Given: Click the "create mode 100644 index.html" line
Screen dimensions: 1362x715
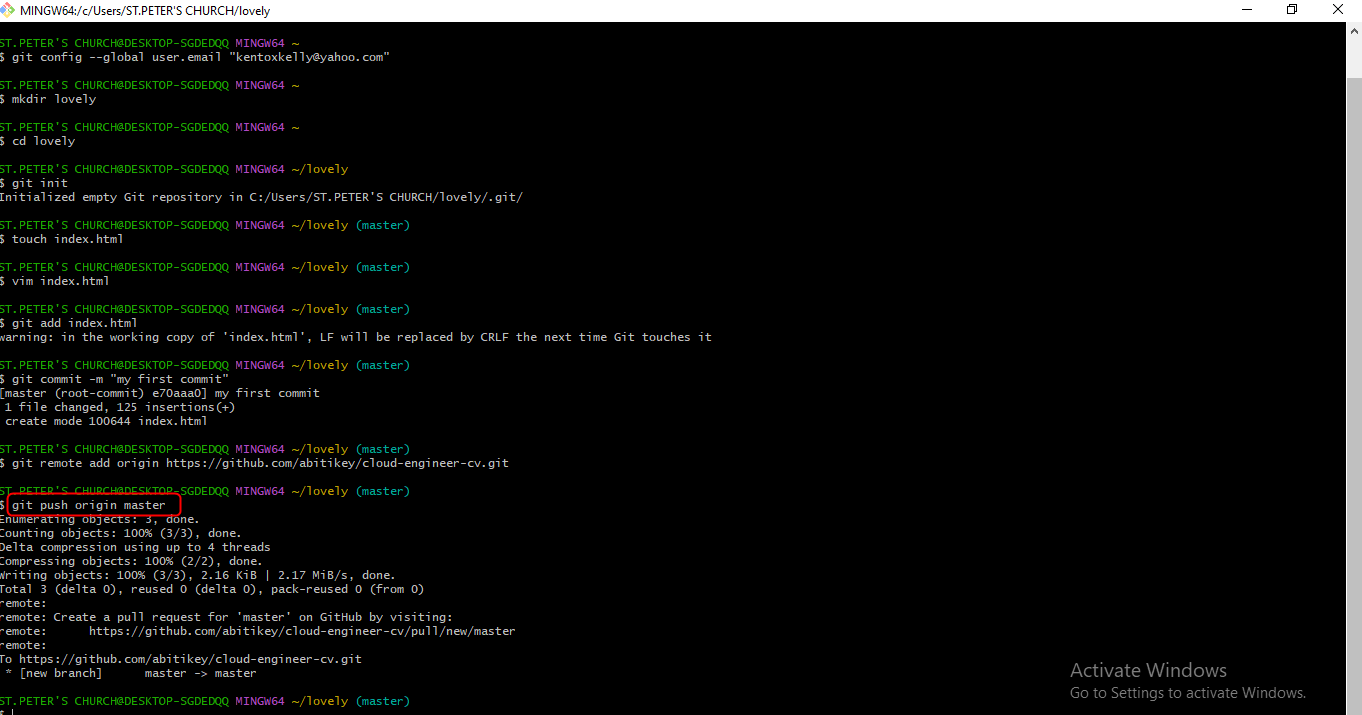Looking at the screenshot, I should (x=106, y=421).
